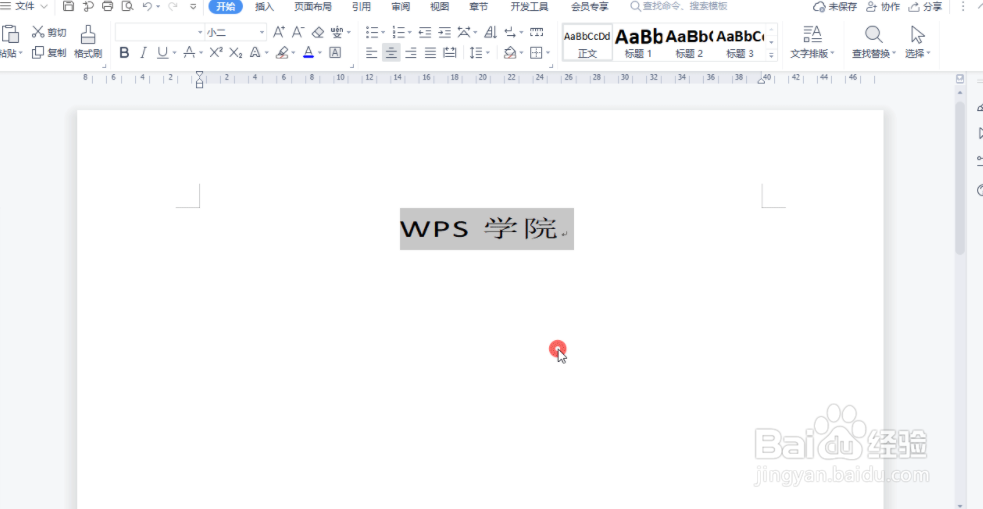Open the font size 小二 dropdown
Viewport: 983px width, 509px height.
pyautogui.click(x=262, y=32)
